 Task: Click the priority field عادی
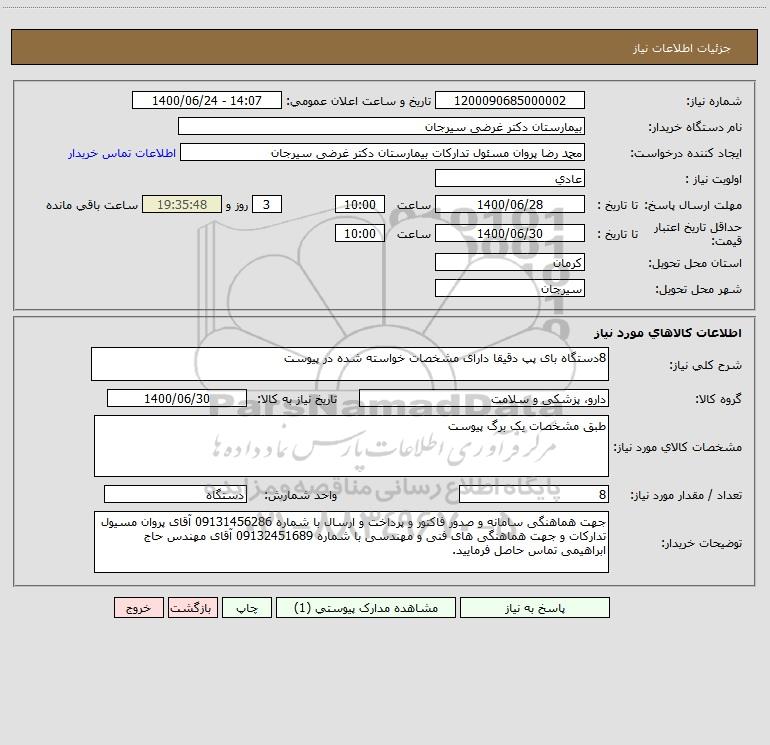pos(510,178)
